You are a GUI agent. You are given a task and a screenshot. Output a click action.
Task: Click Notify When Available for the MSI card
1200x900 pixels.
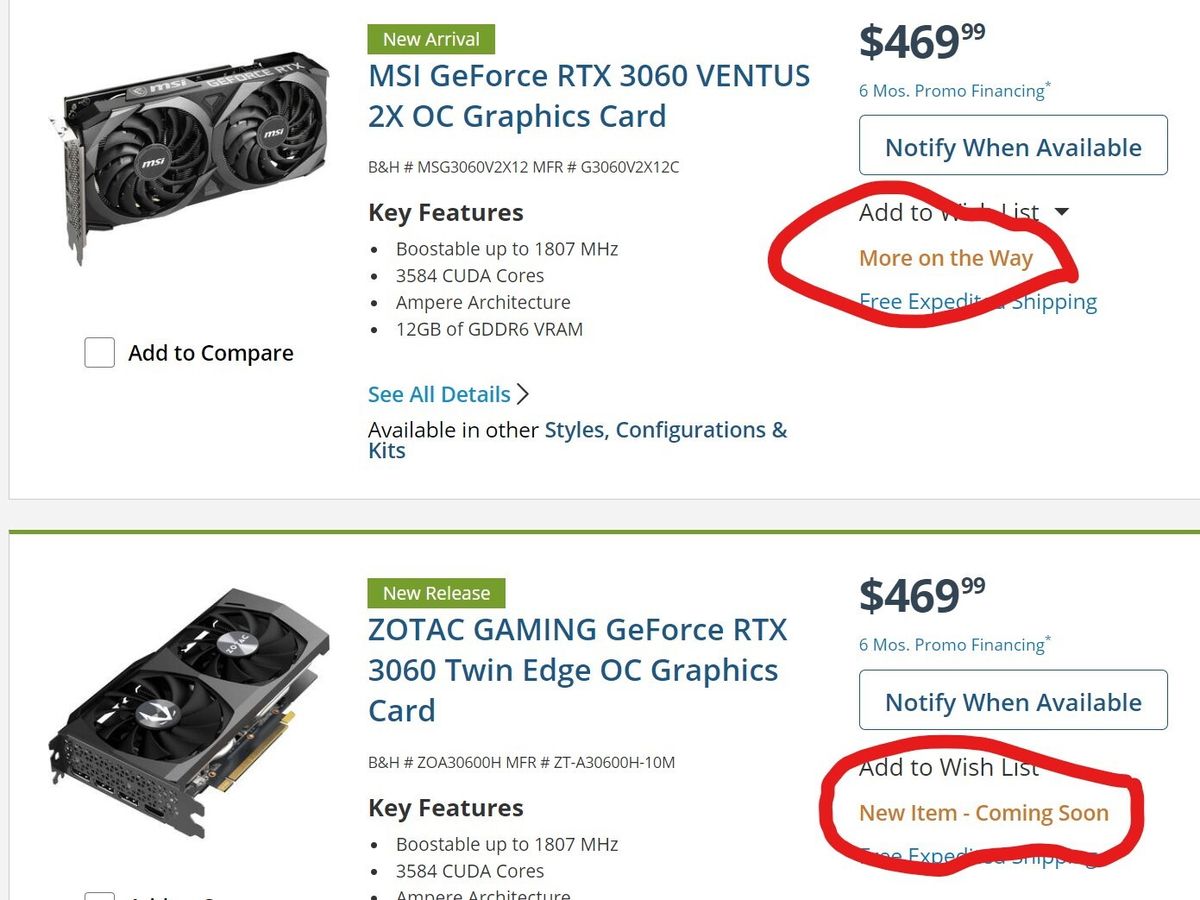(x=1013, y=146)
